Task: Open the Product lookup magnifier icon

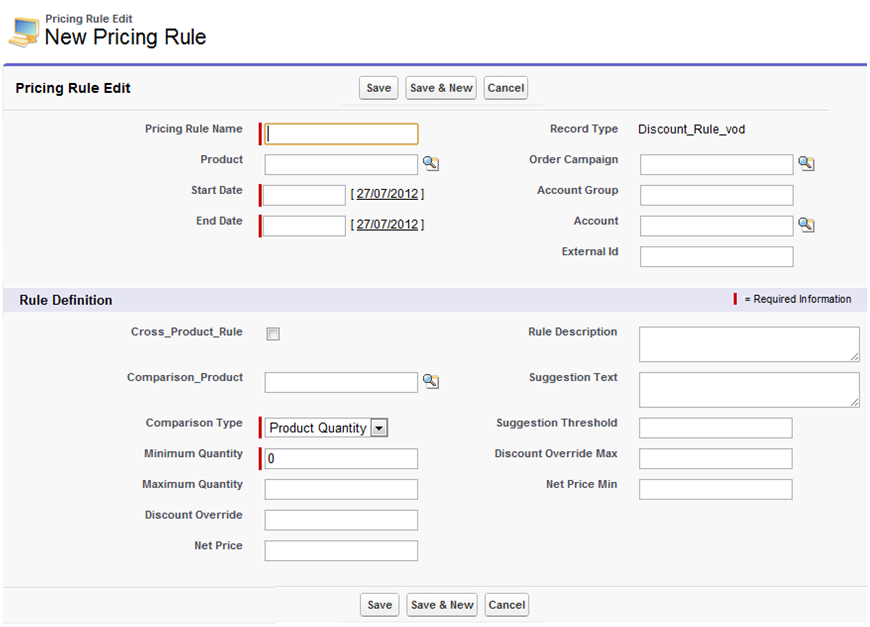Action: [430, 164]
